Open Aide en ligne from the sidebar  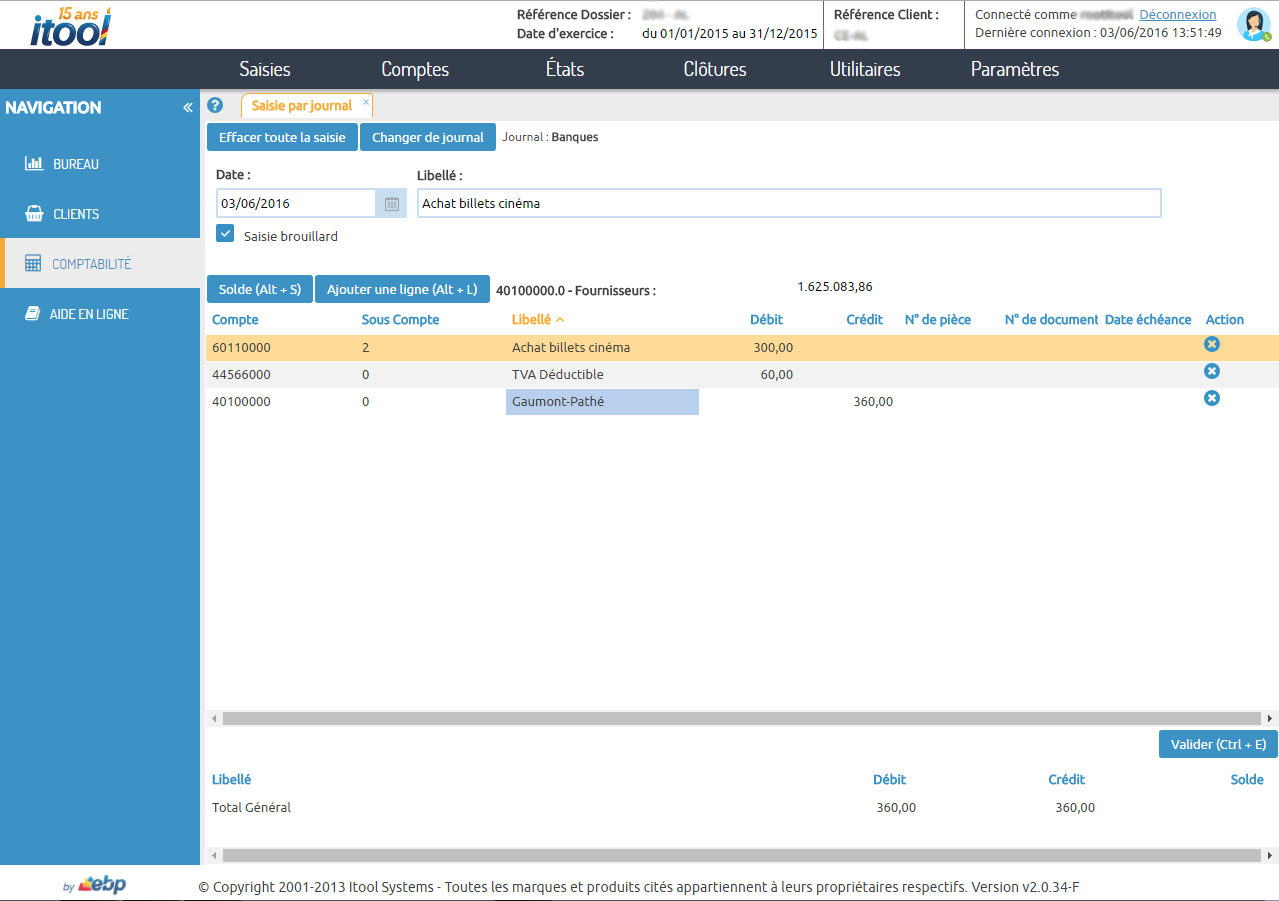[x=89, y=314]
